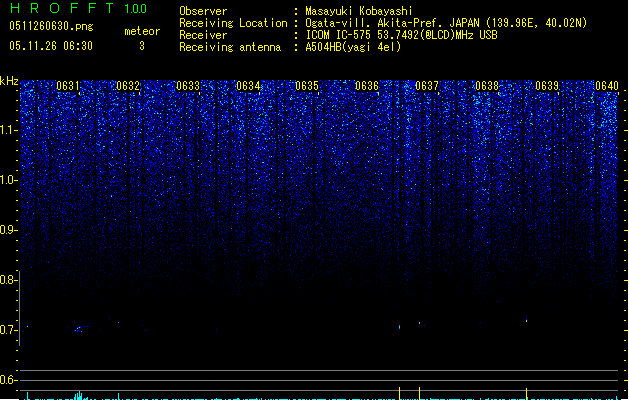Click the 0637 time marker
Image resolution: width=629 pixels, height=400 pixels.
(427, 86)
